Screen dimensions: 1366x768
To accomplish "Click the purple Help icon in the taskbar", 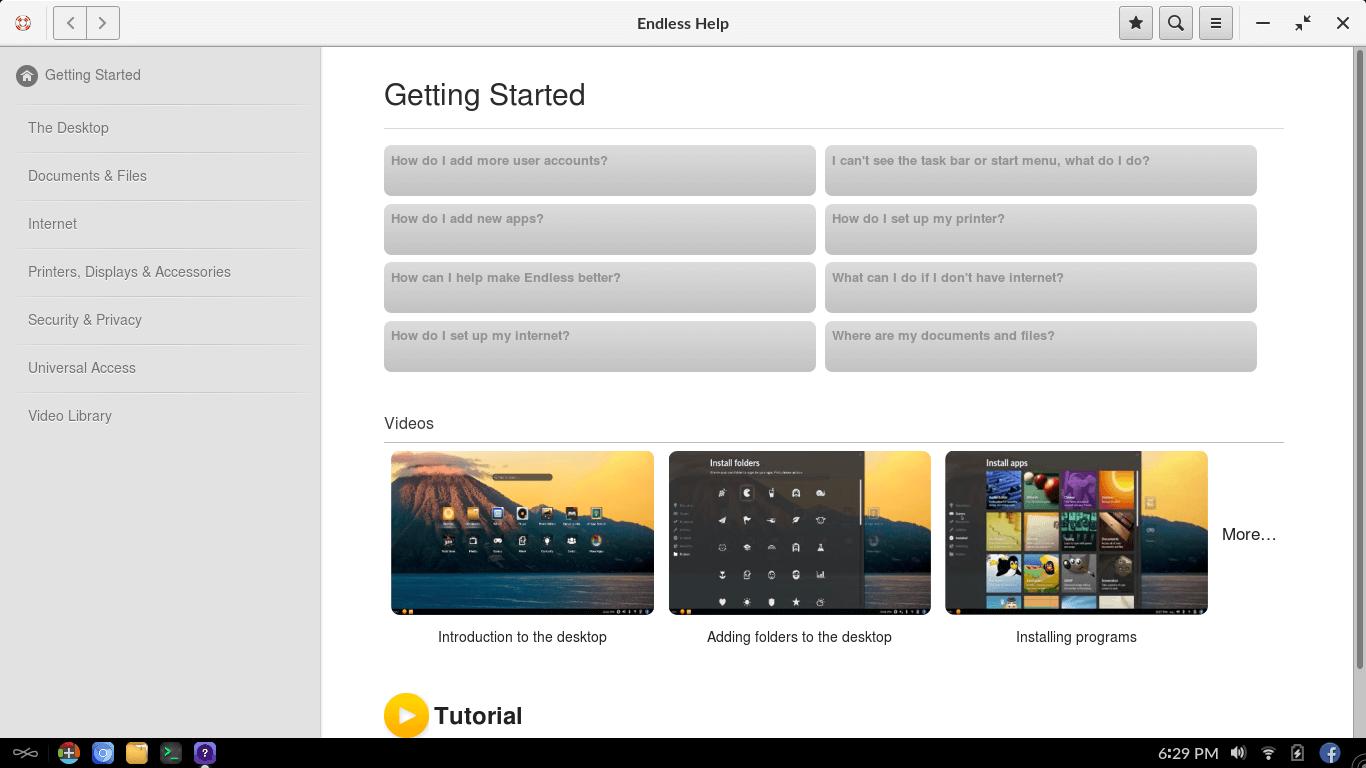I will (x=205, y=753).
